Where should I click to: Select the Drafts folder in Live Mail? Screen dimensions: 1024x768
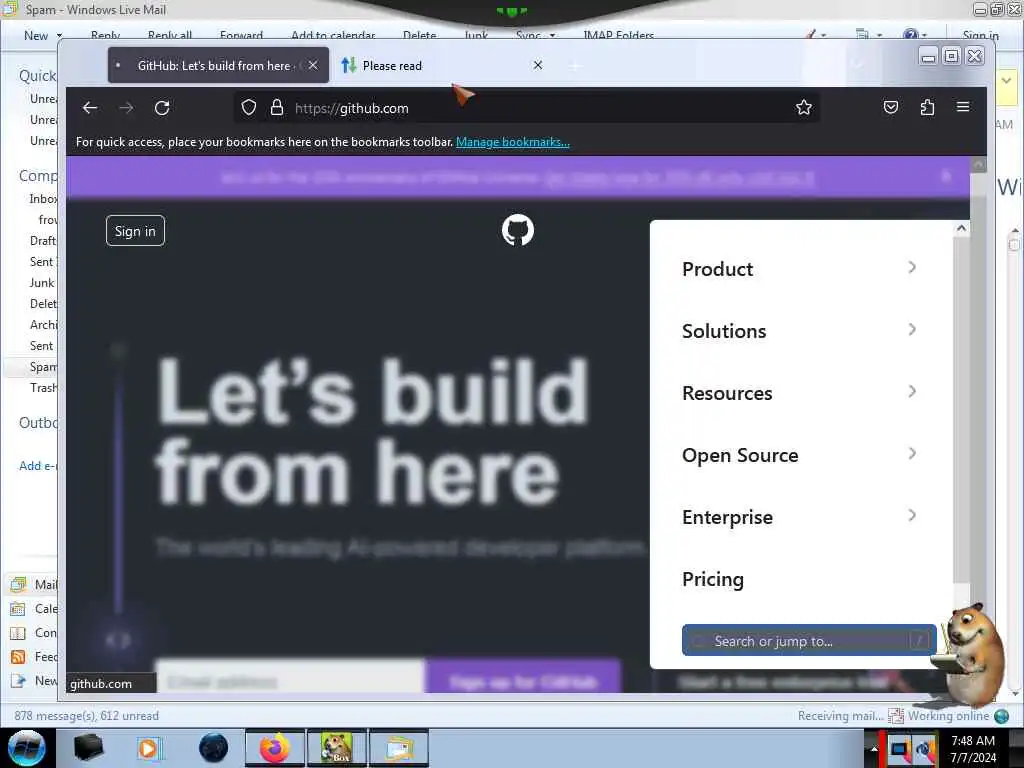click(43, 240)
